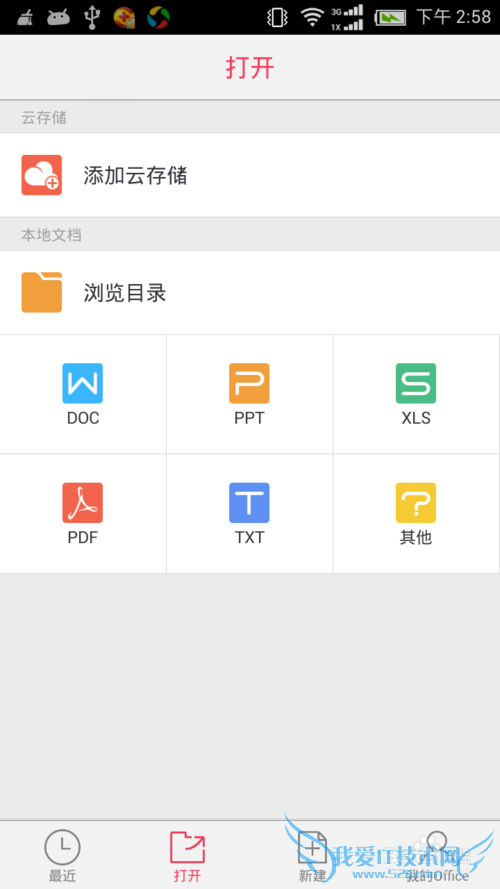
Task: Tap the 本地文档 section header
Action: tap(52, 235)
